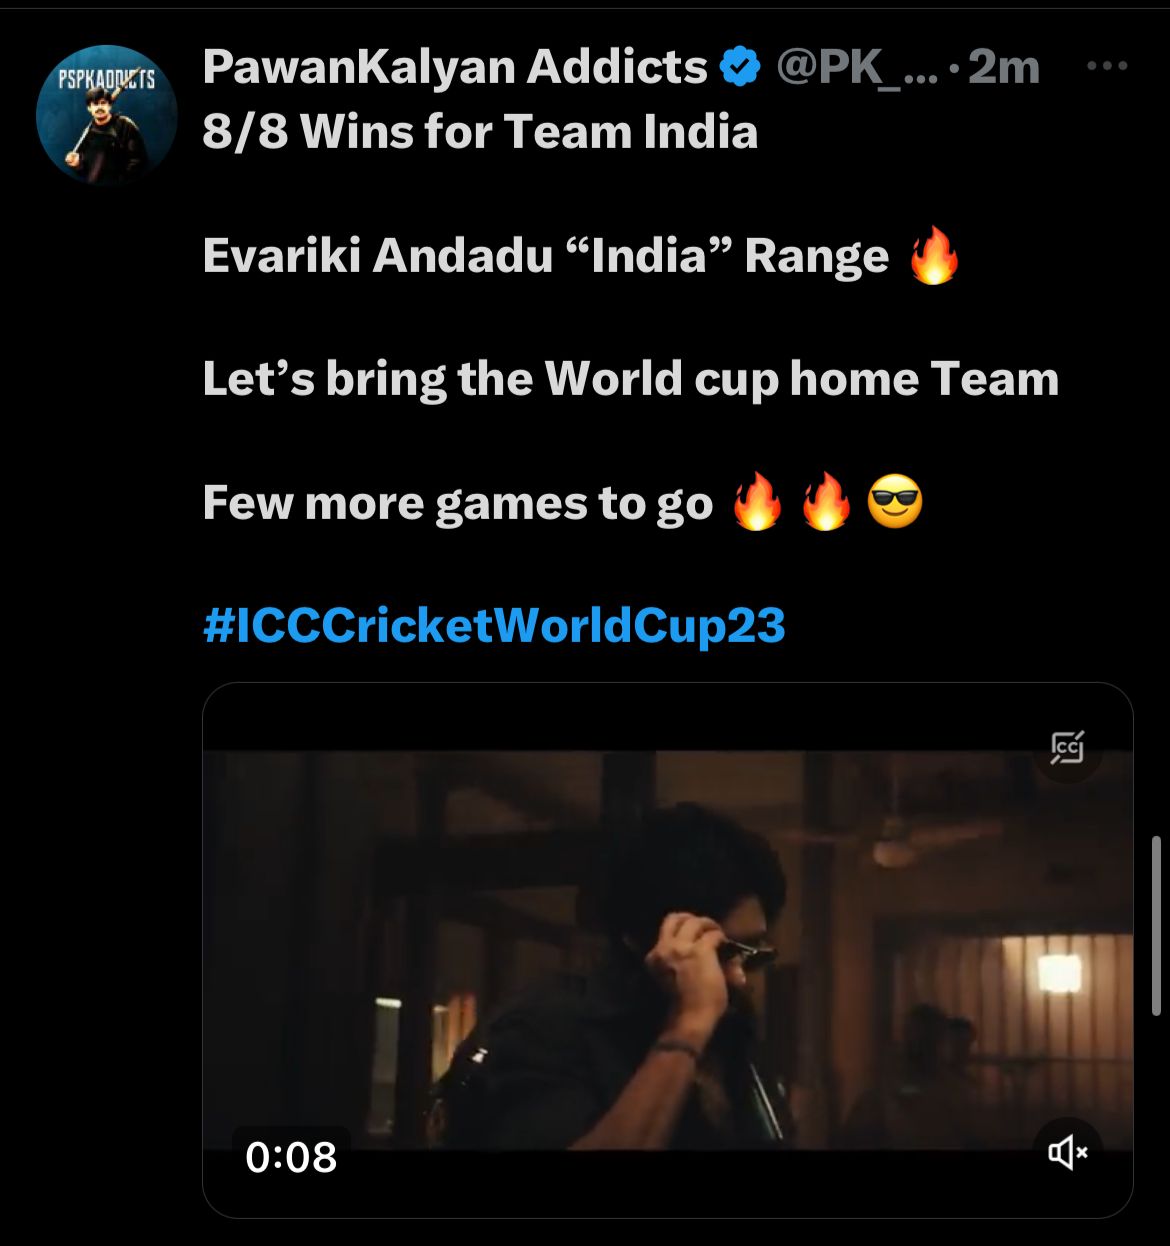Select the "8/8 Wins for Team India" line

point(480,132)
